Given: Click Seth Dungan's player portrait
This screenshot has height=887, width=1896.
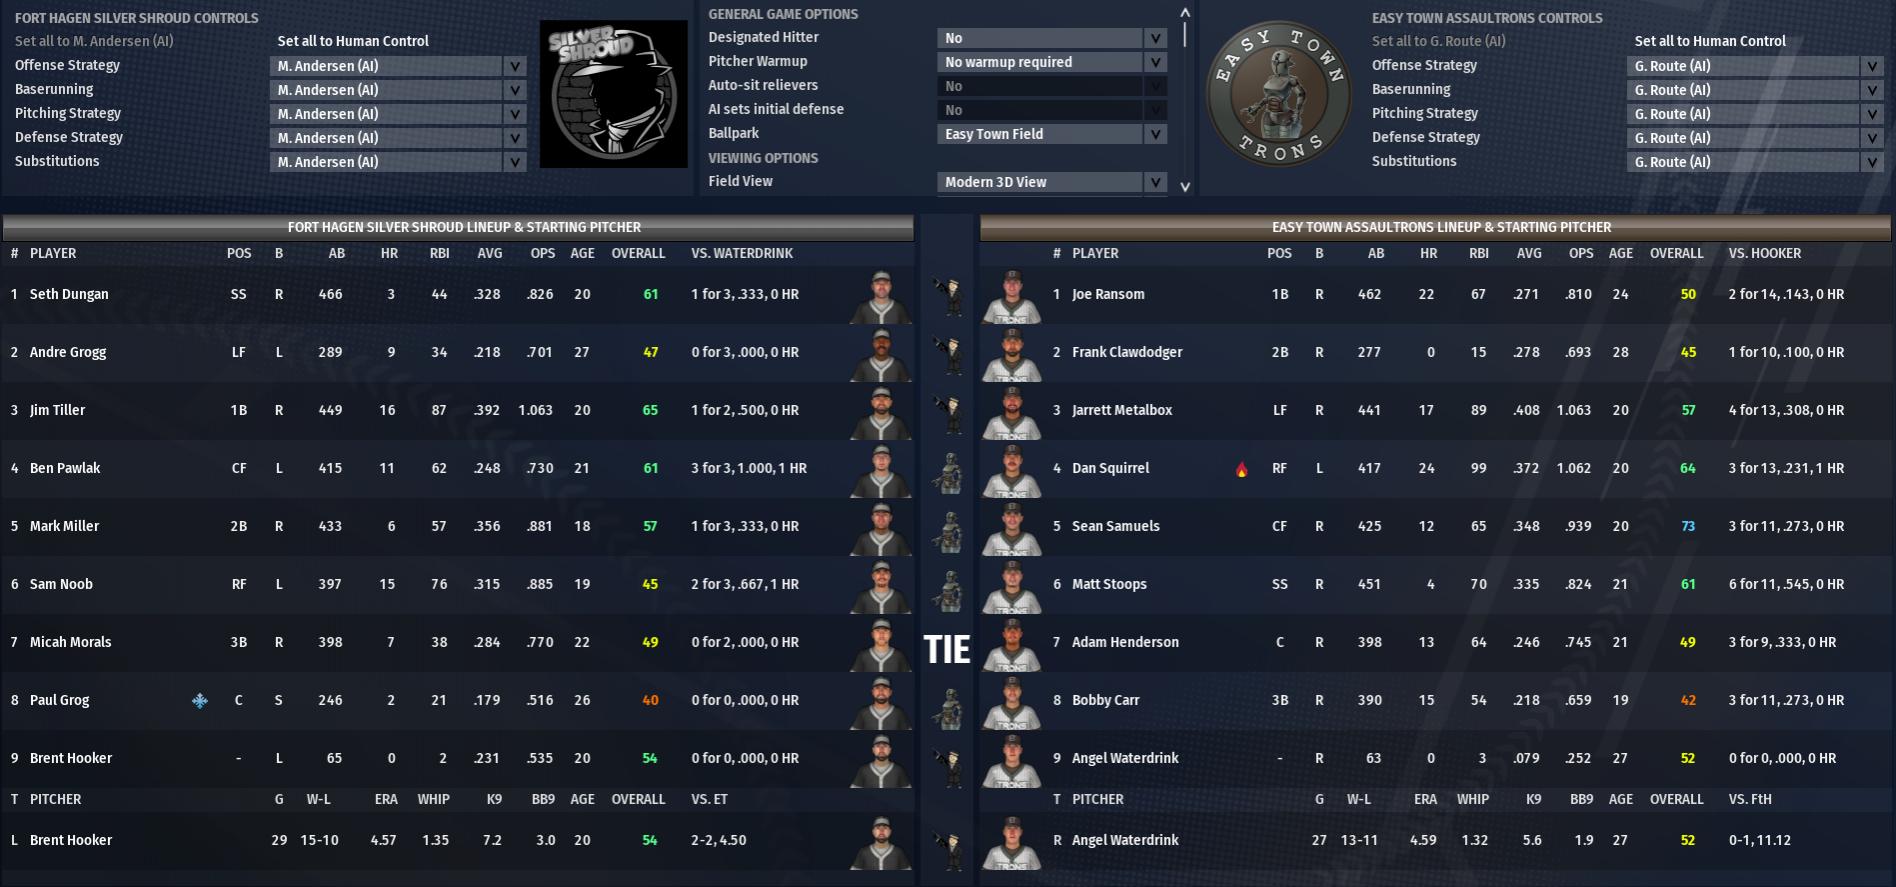Looking at the screenshot, I should click(x=880, y=296).
